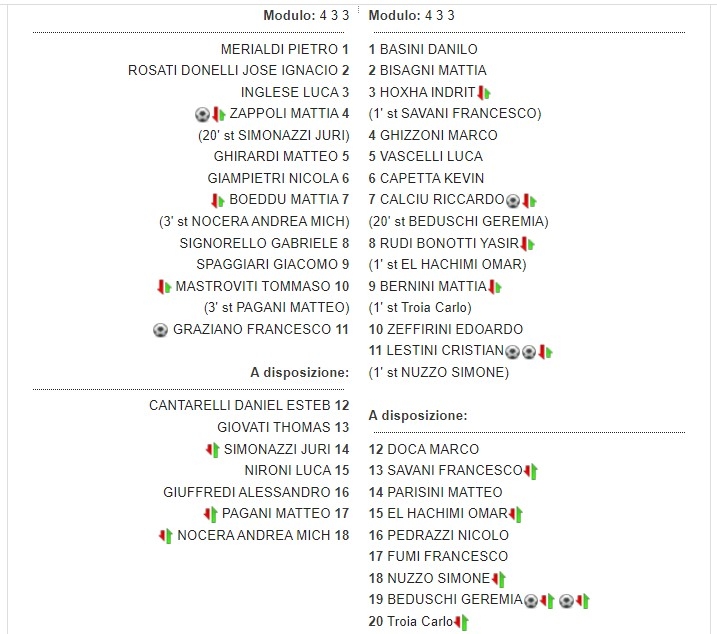Click the substitution arrow beside MASTROVITI TOMMASO

click(165, 286)
